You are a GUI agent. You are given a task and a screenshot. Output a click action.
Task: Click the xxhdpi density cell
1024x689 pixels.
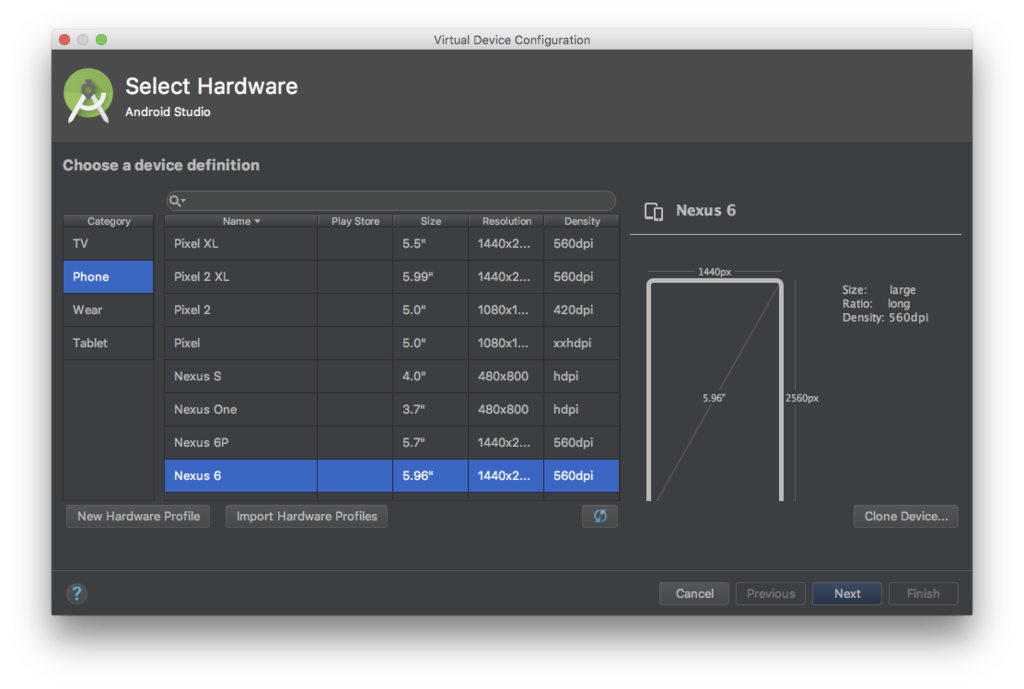click(x=582, y=343)
